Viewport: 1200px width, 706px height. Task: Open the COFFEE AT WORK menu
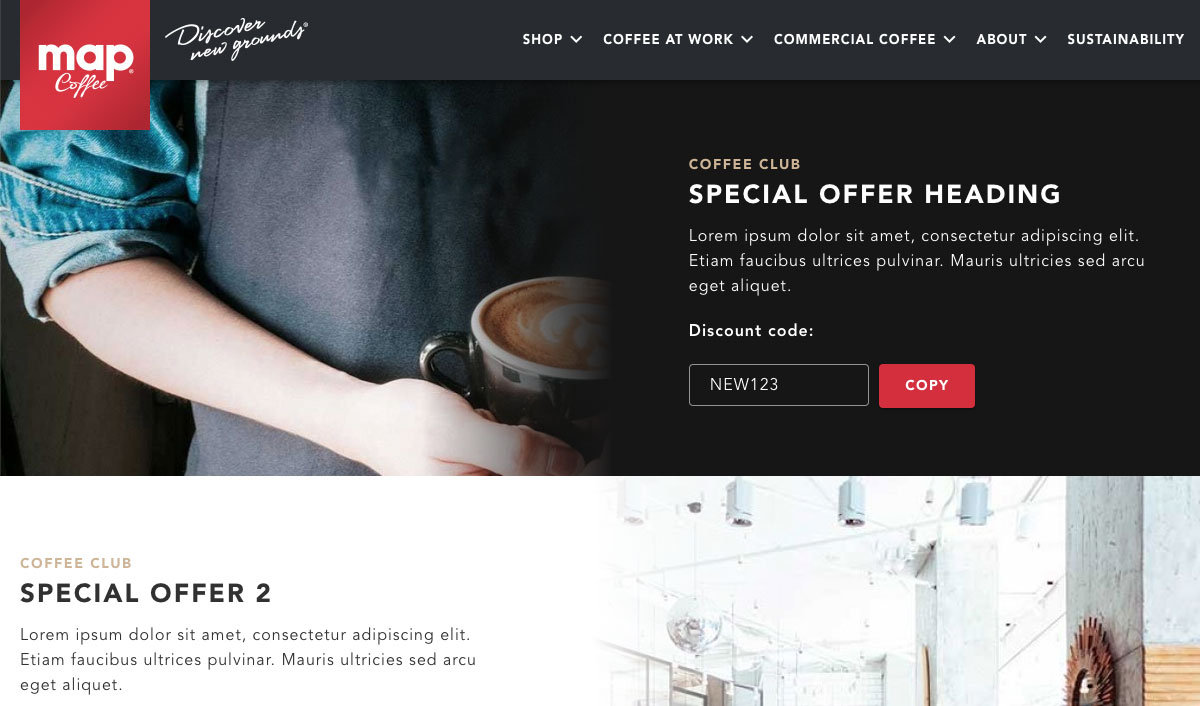point(668,40)
